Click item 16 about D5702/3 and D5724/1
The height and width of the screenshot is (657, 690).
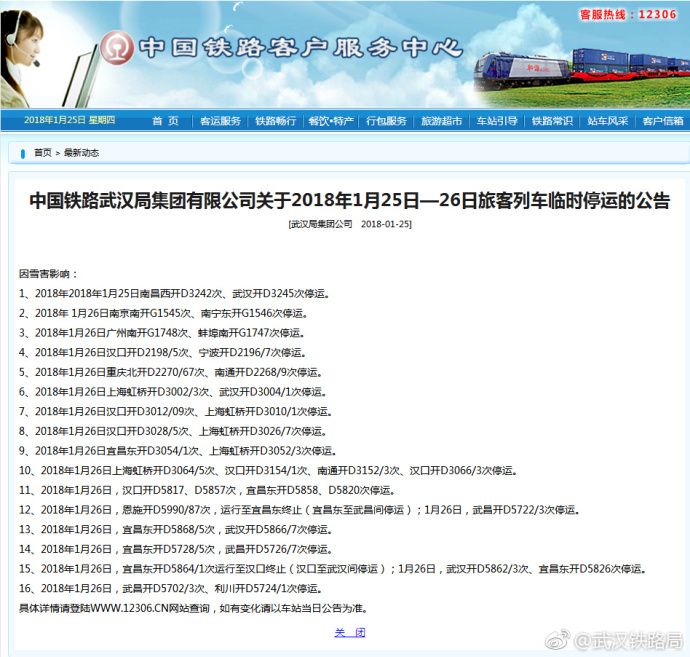[171, 588]
